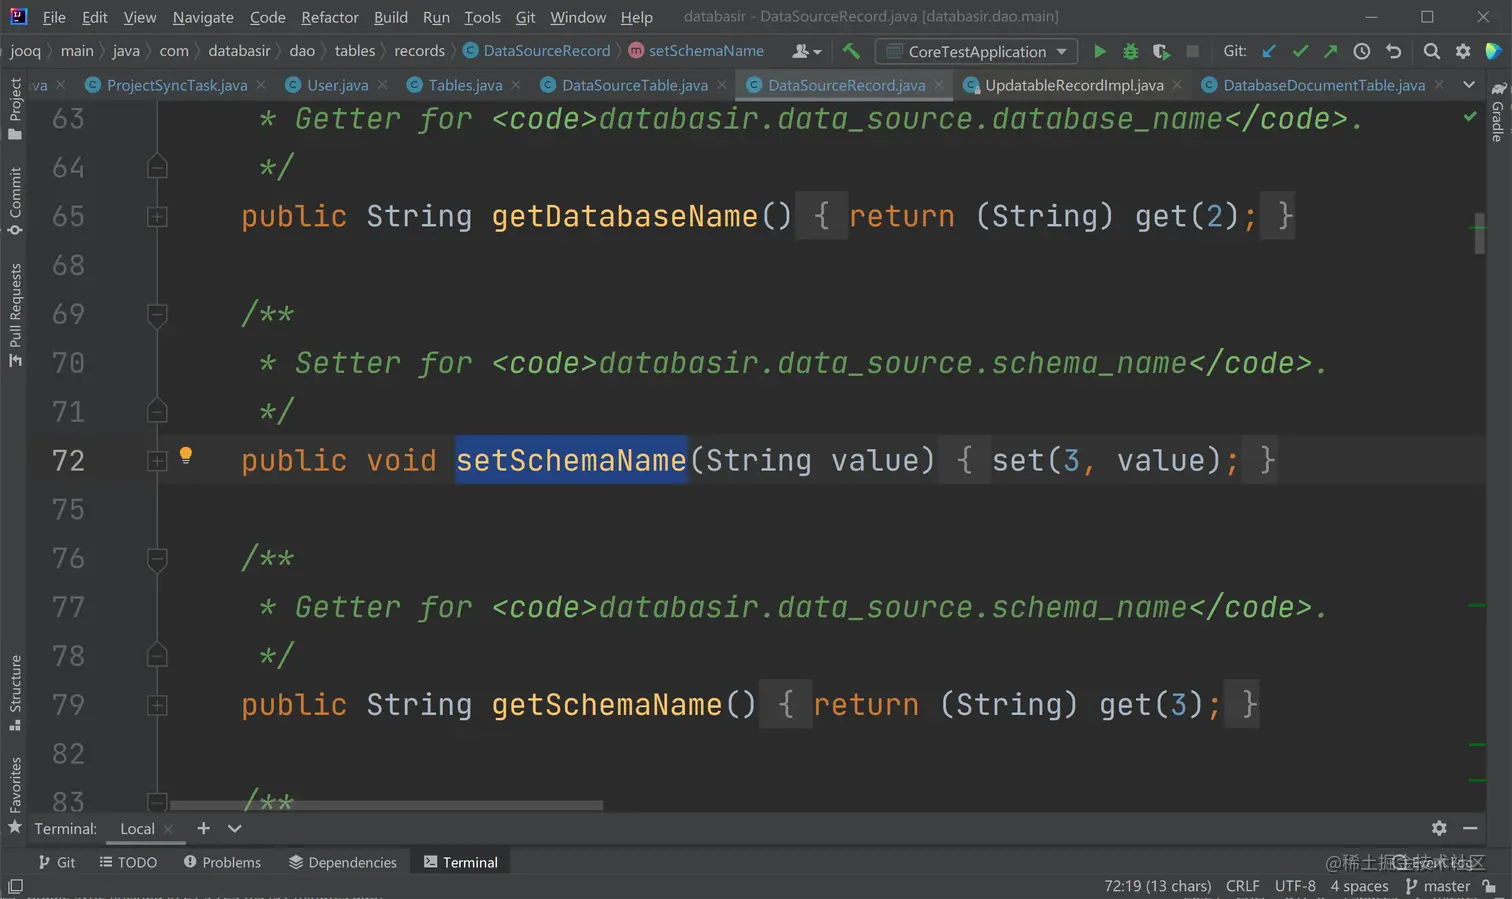This screenshot has height=899, width=1512.
Task: Open IDE settings gear in top toolbar
Action: coord(1463,51)
